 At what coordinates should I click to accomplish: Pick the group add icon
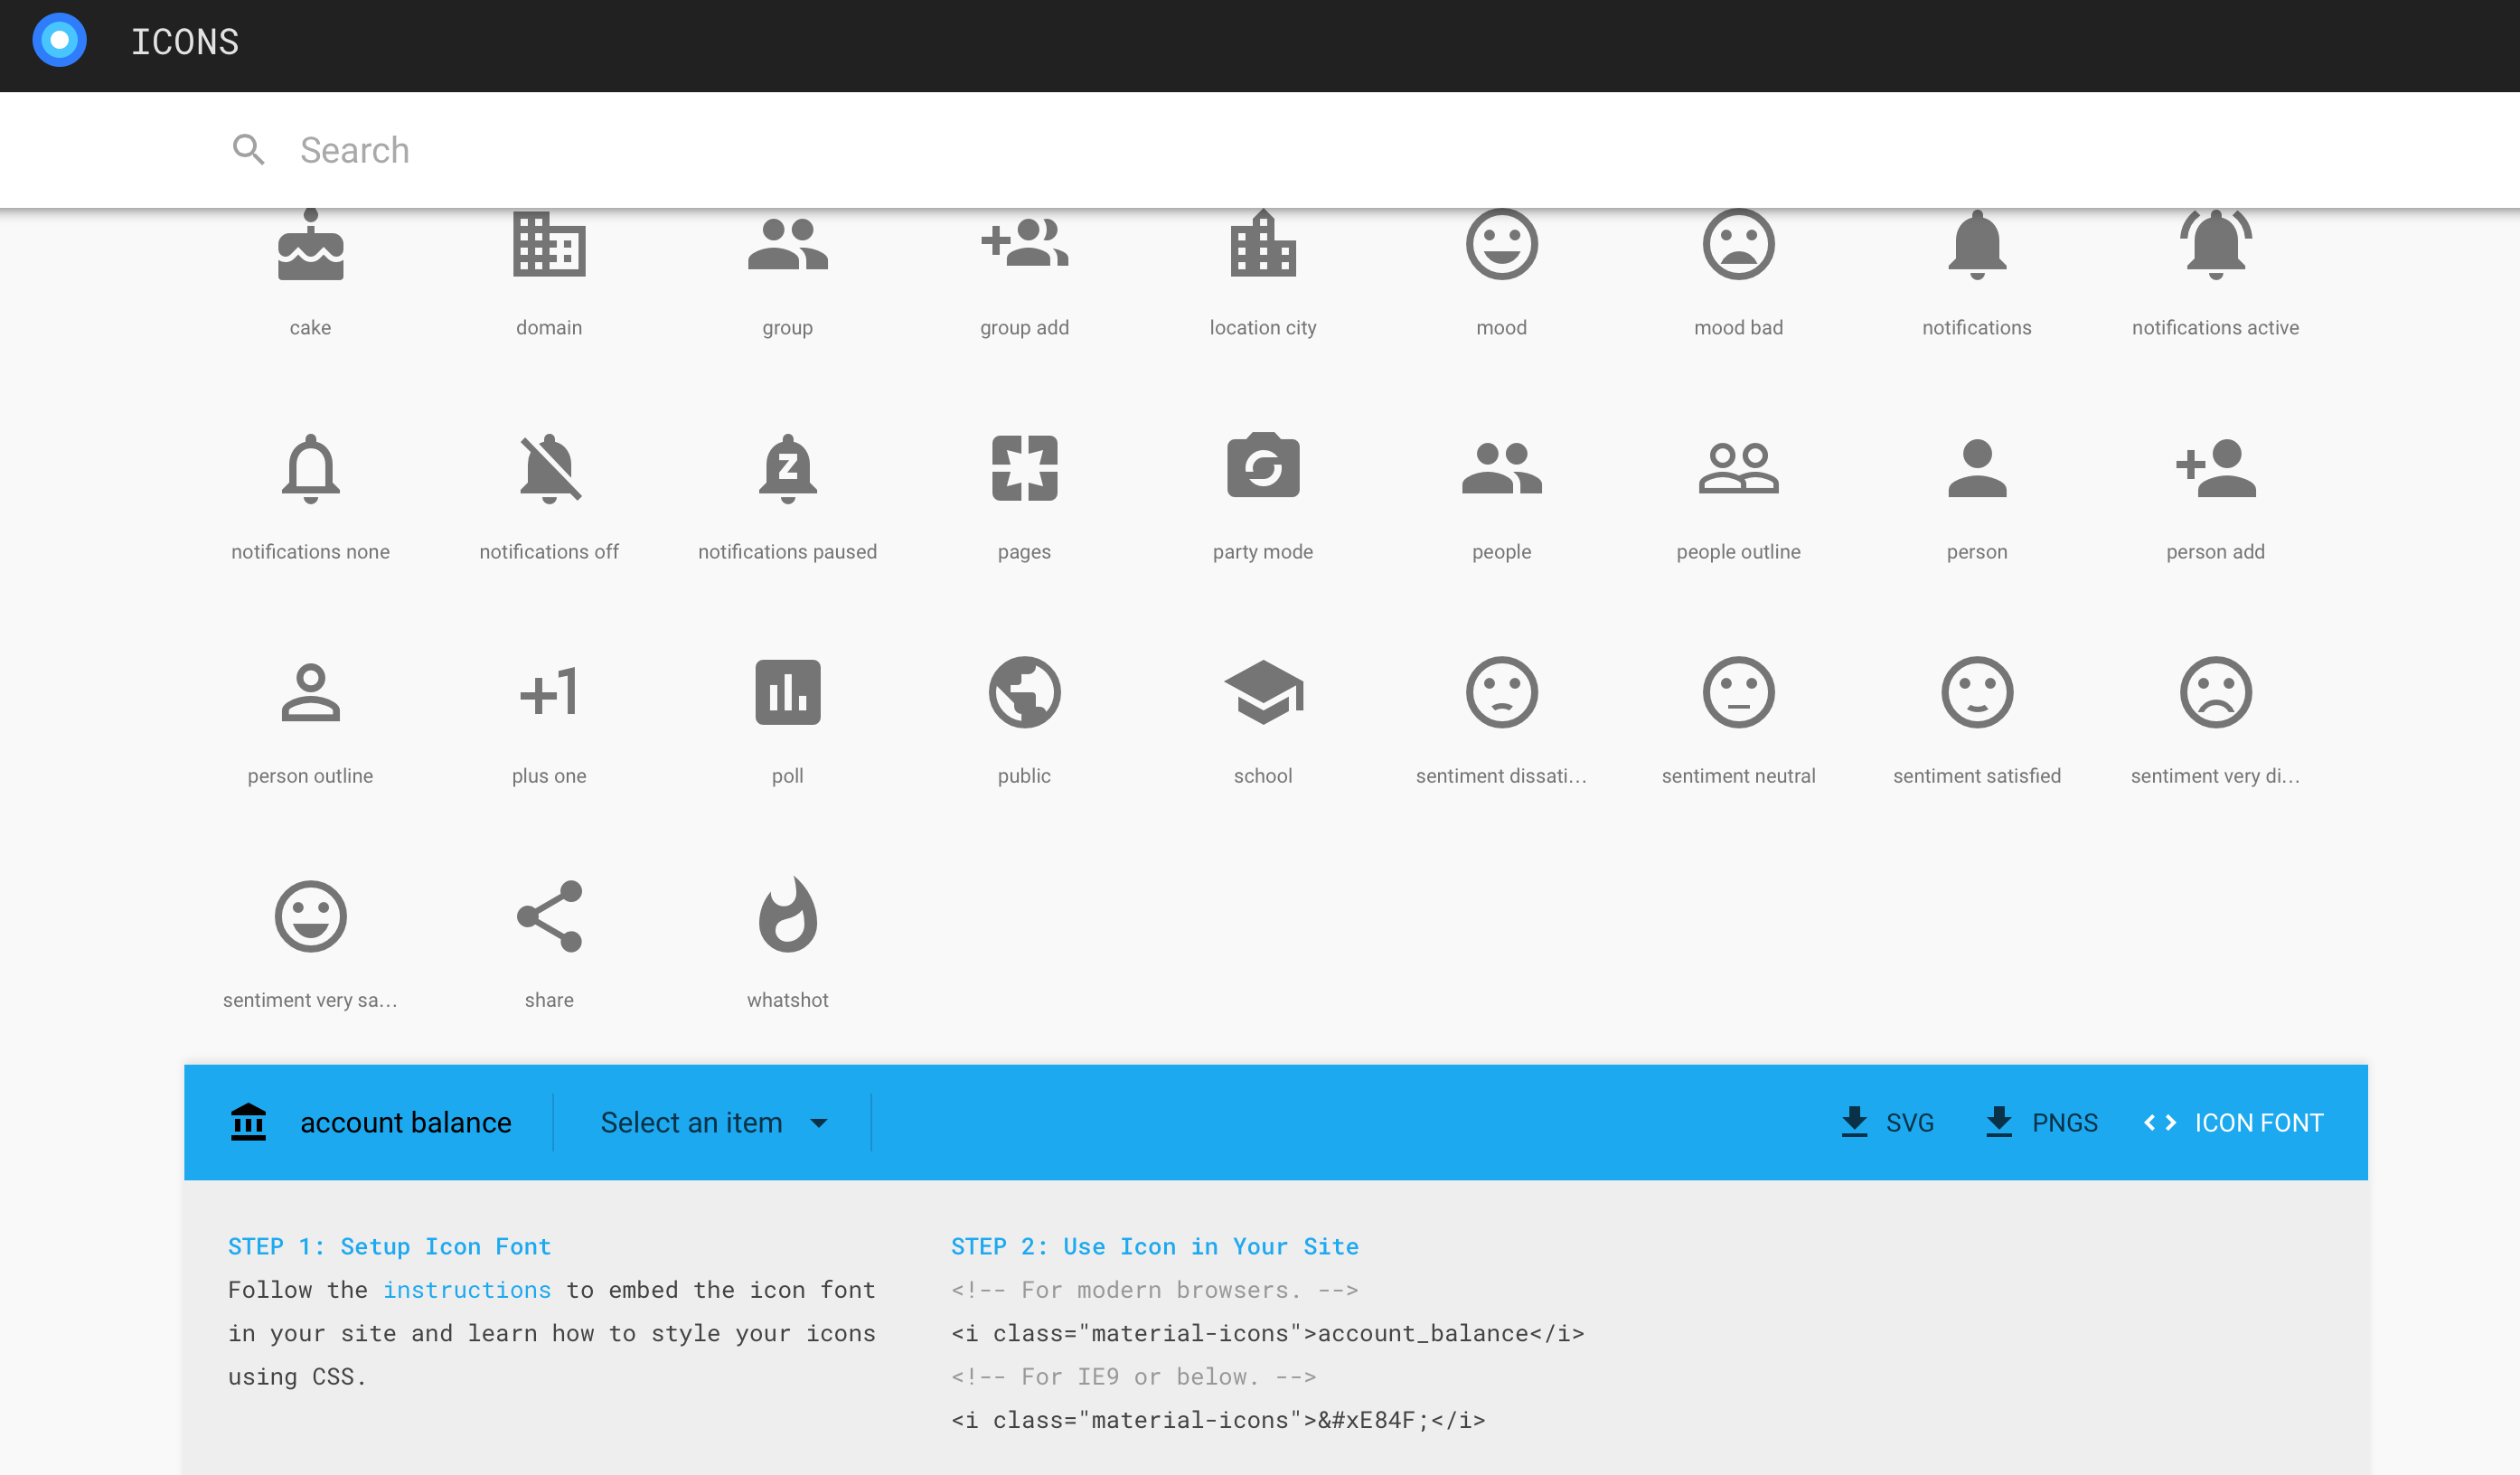tap(1025, 243)
